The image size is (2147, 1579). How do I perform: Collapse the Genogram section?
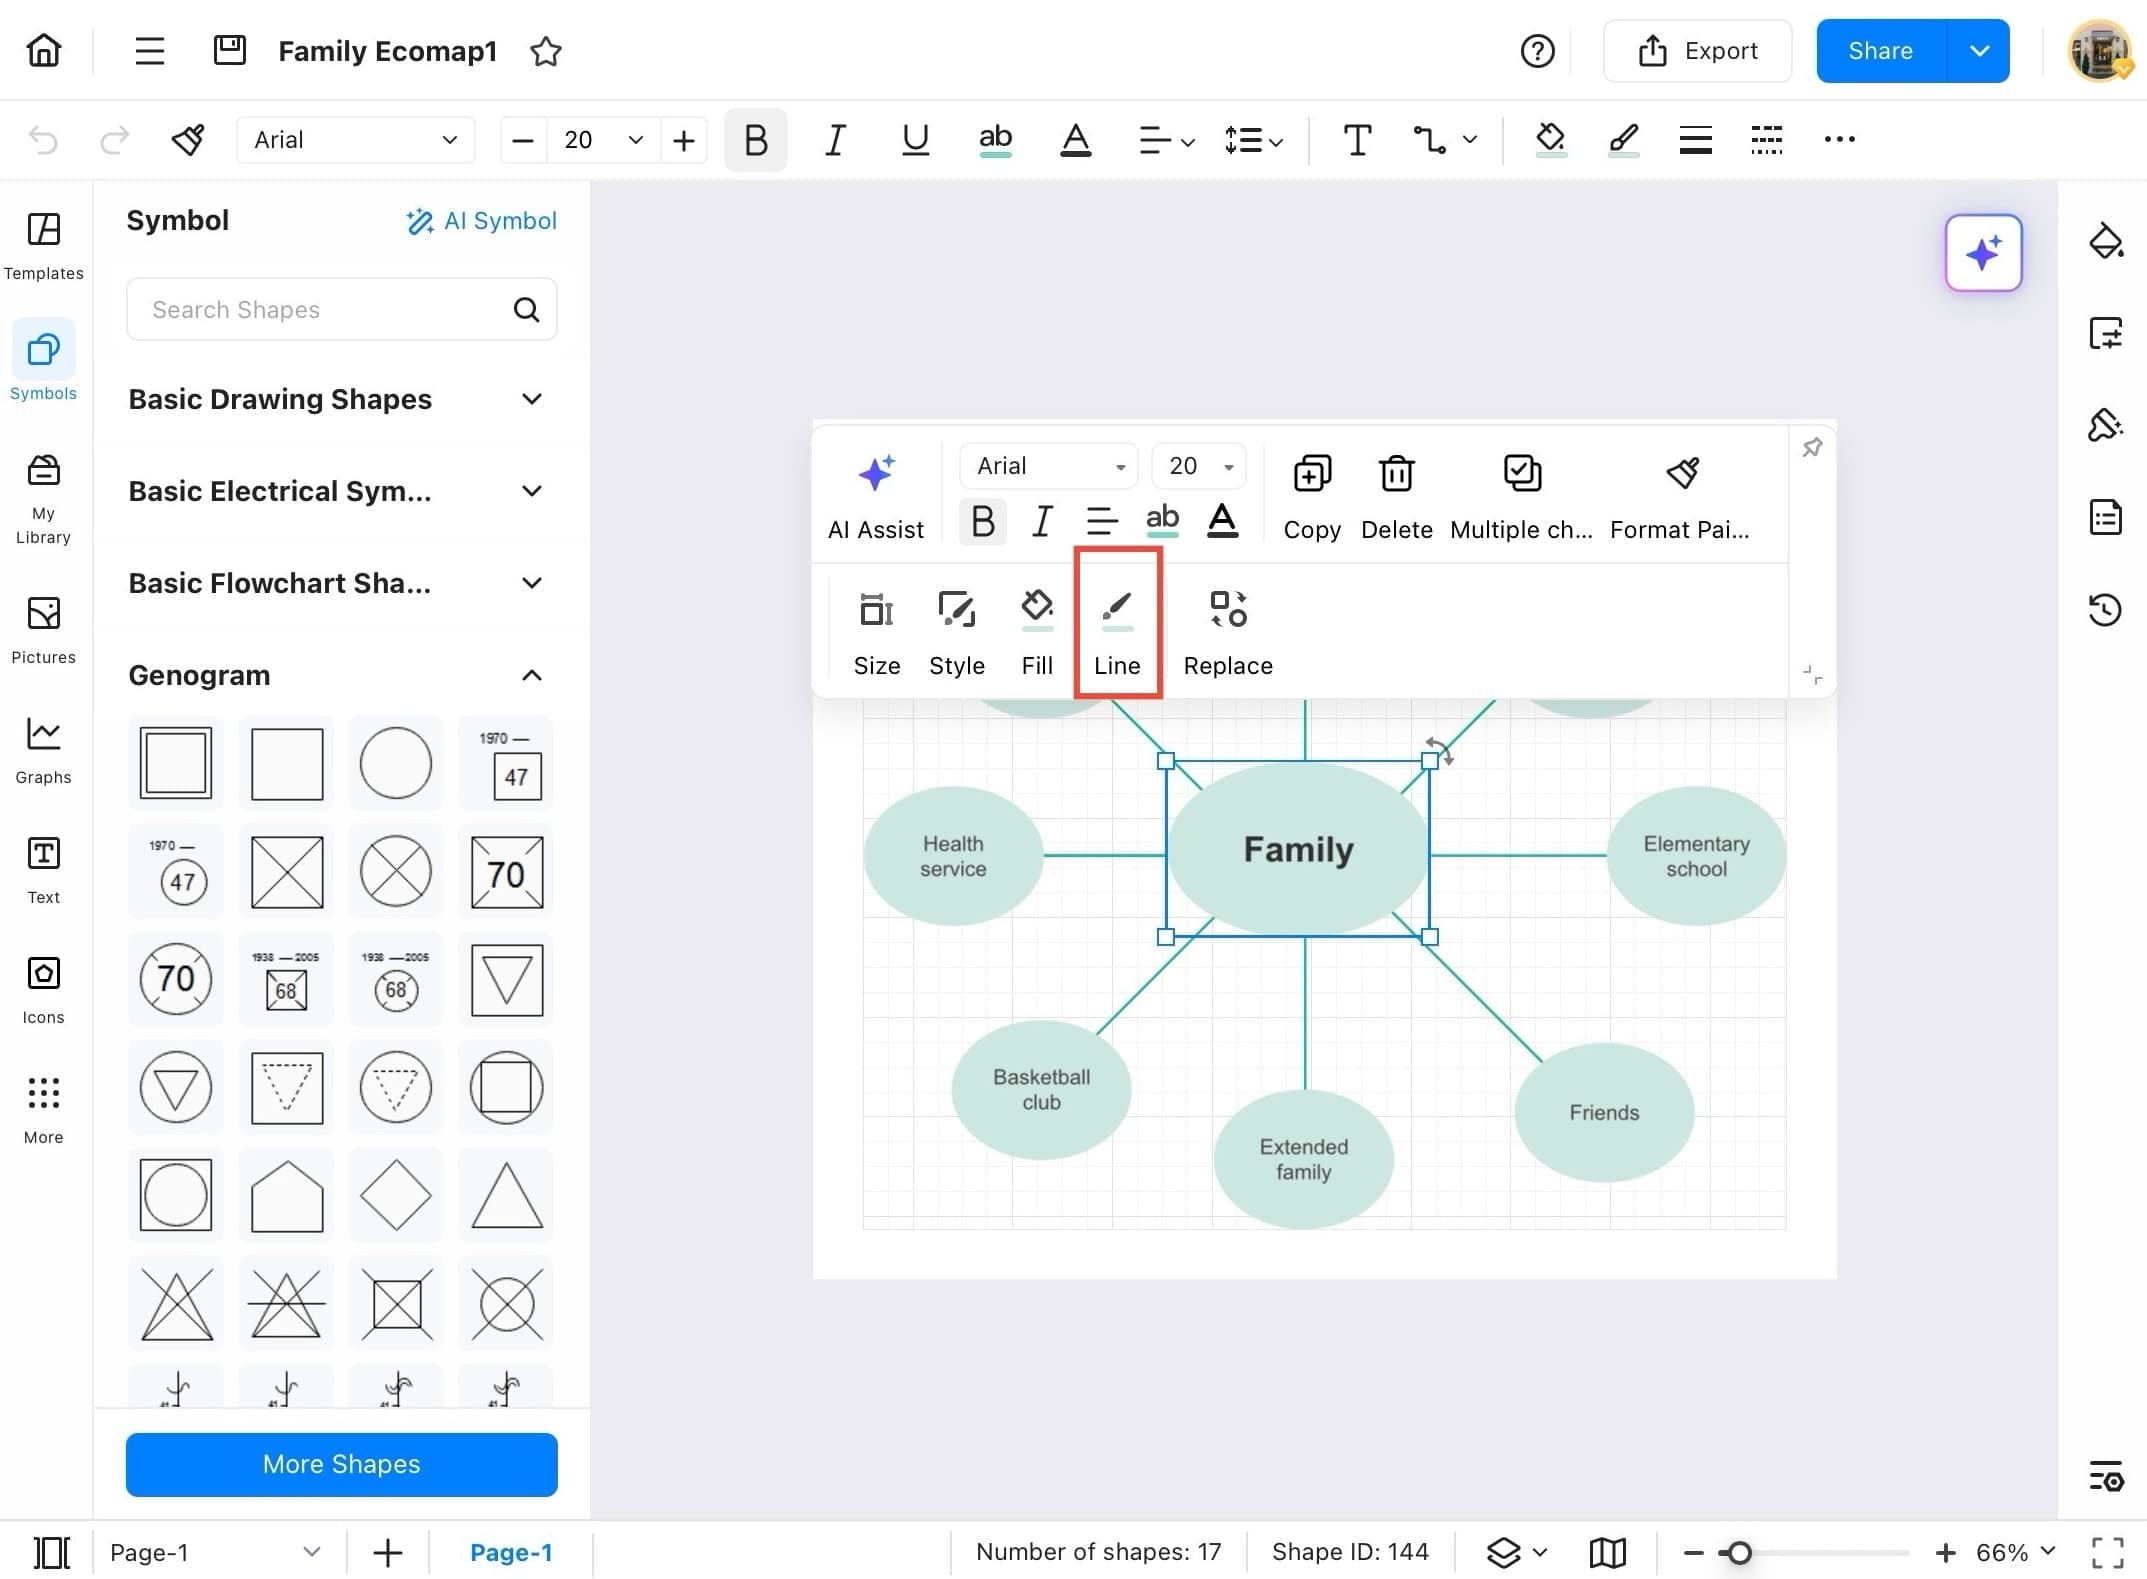(x=531, y=675)
